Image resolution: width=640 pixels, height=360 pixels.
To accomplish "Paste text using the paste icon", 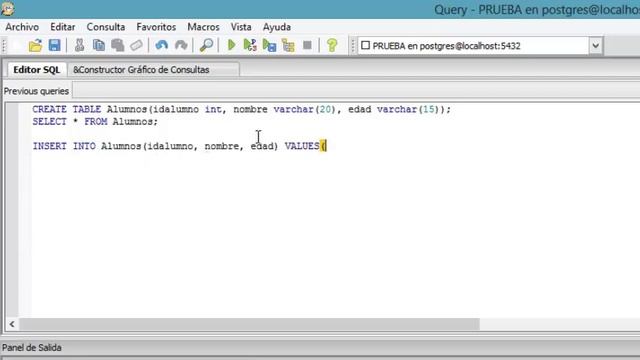I will point(118,45).
